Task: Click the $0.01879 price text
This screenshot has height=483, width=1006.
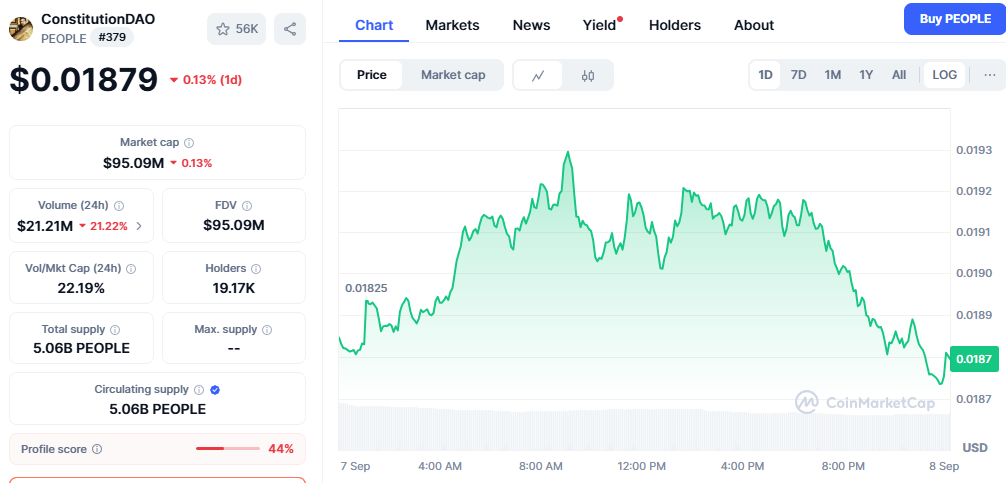Action: pyautogui.click(x=83, y=80)
